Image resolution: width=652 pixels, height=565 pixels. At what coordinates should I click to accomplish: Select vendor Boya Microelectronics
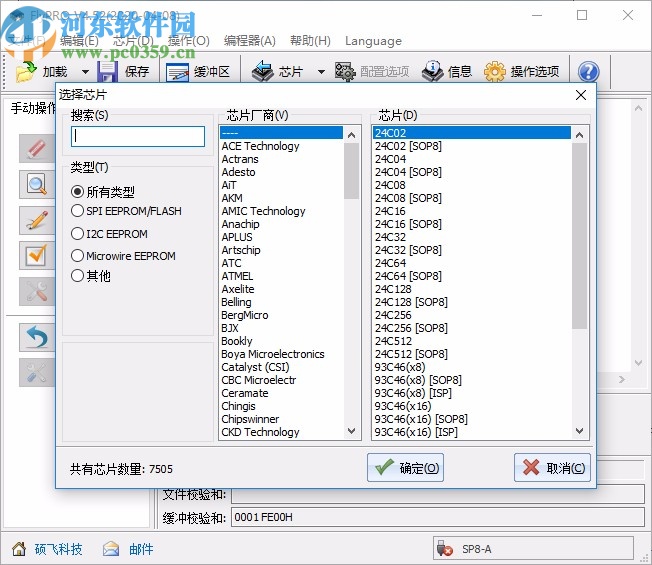(282, 354)
